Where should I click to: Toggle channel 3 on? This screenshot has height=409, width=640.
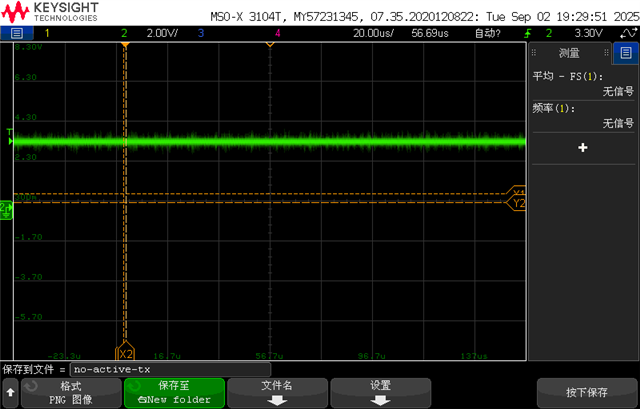click(200, 33)
